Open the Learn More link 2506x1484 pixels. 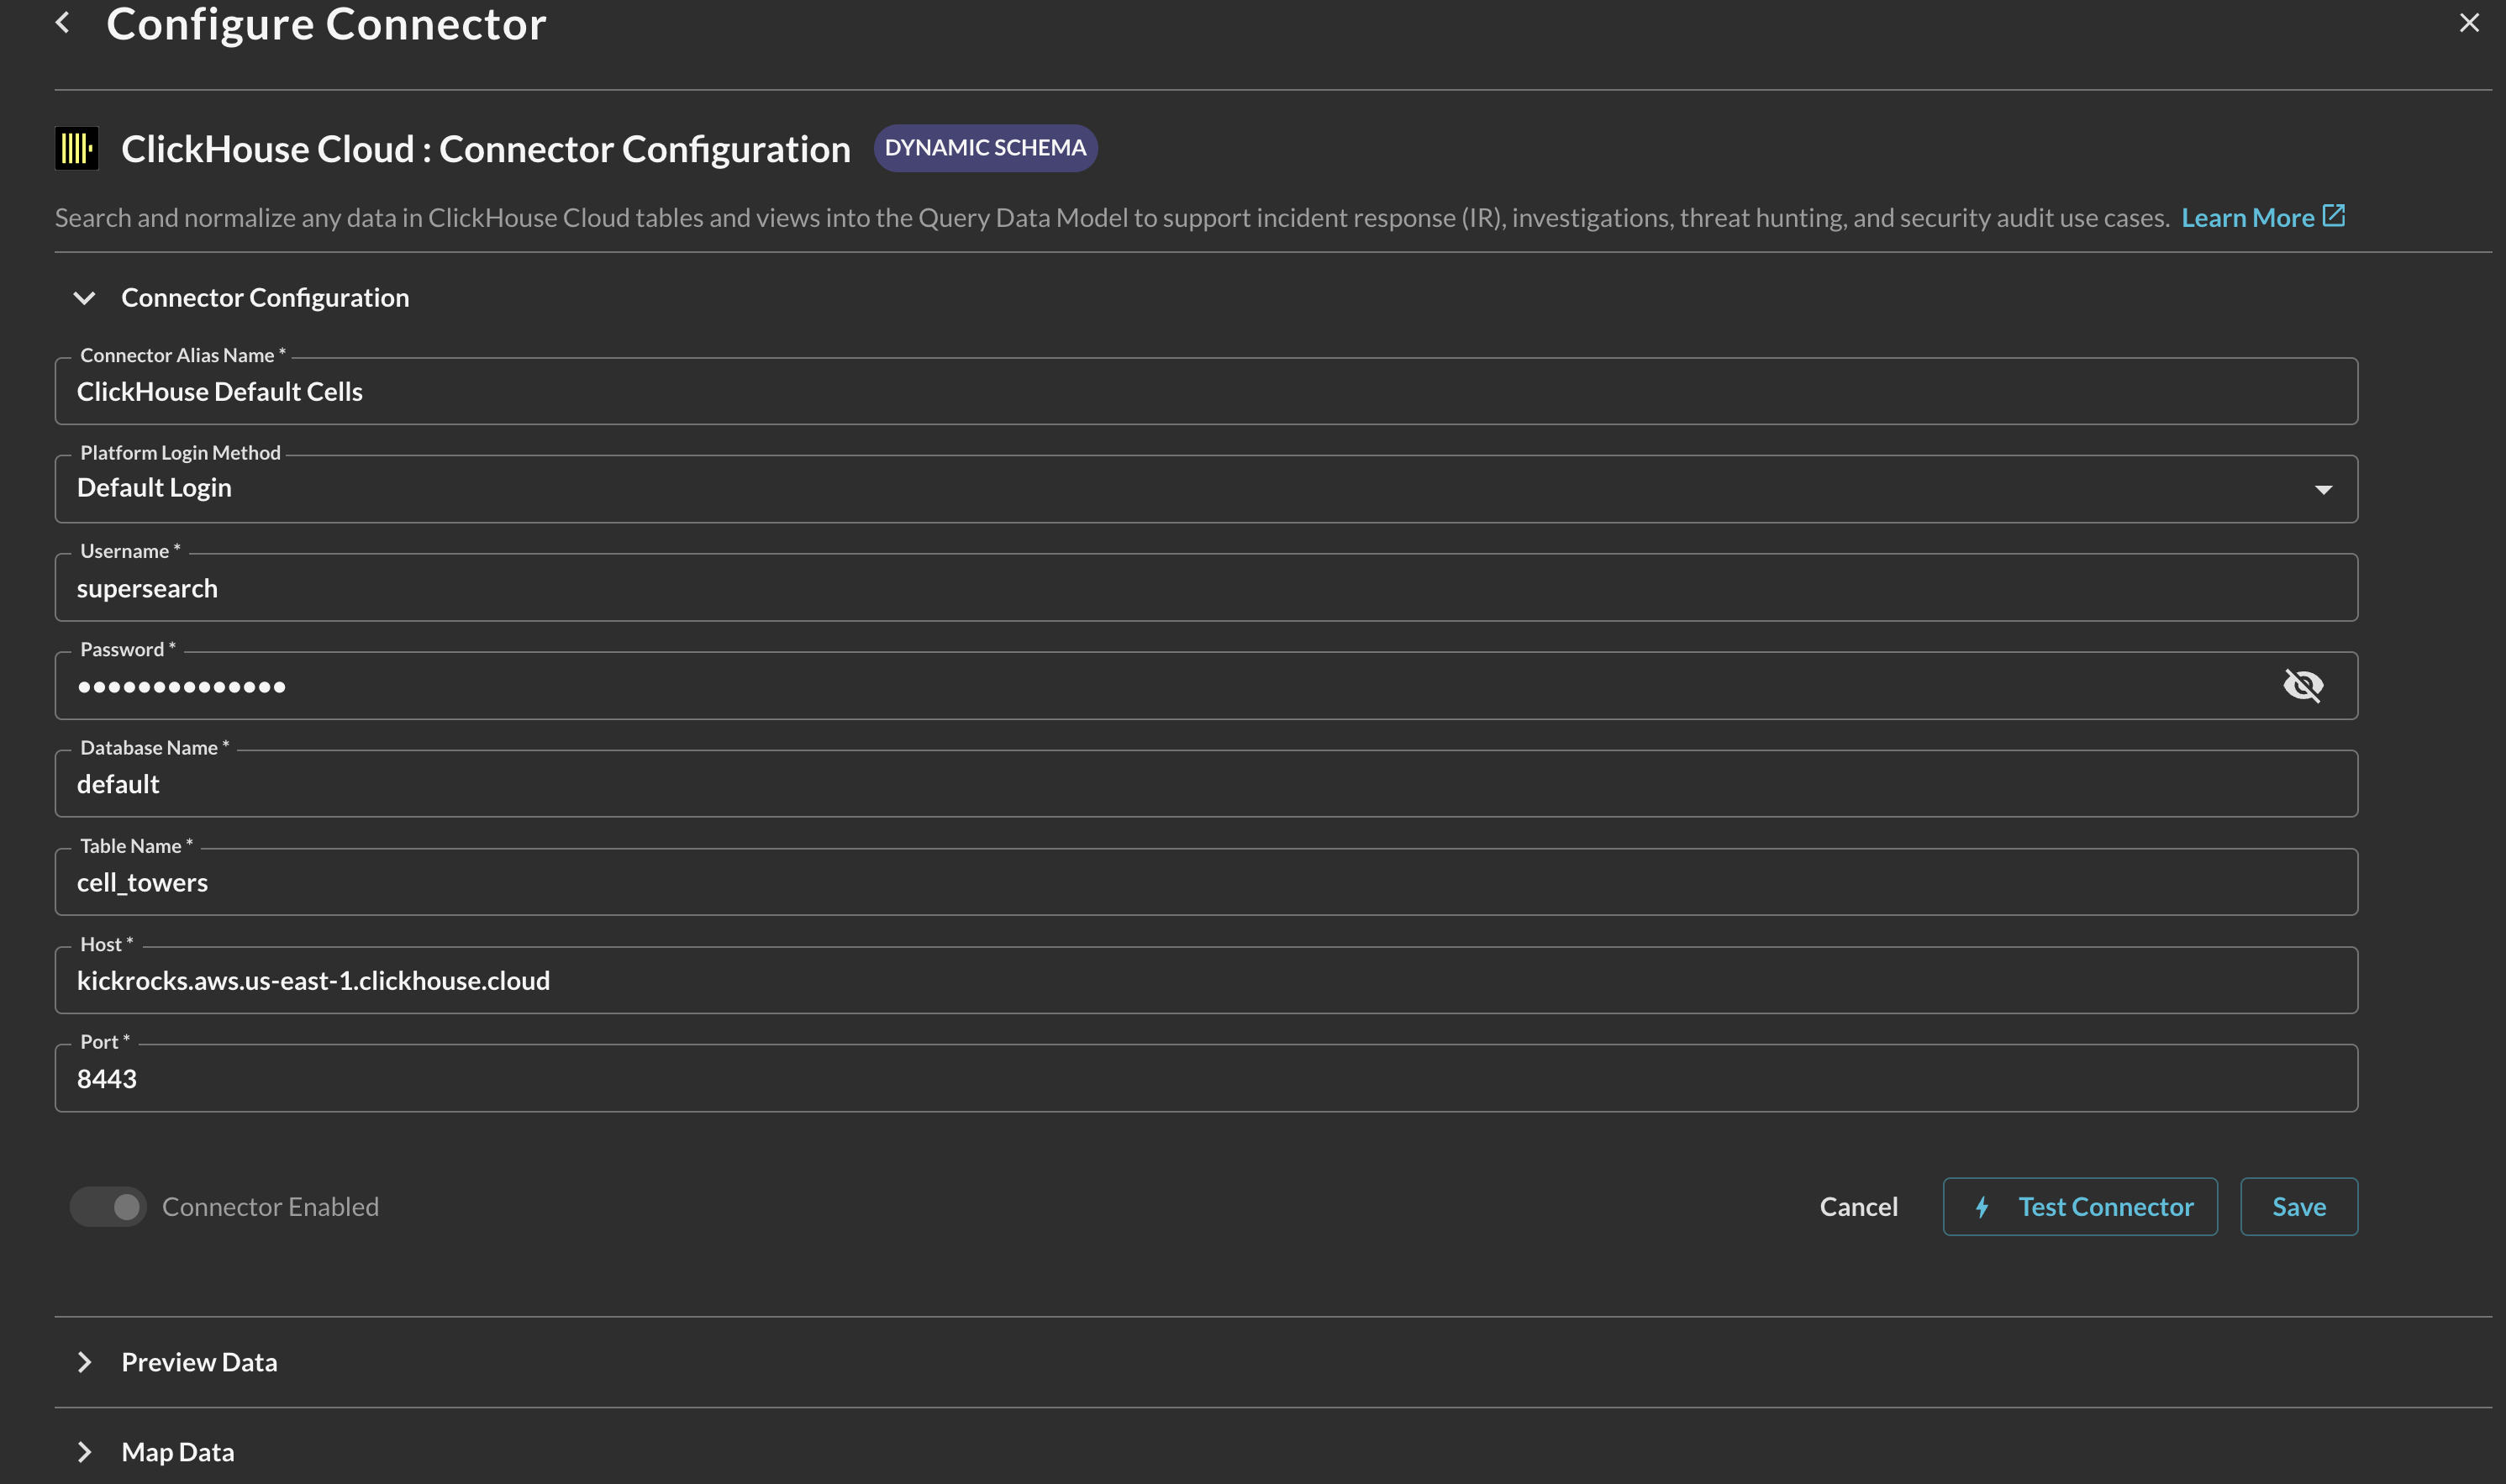click(2247, 217)
